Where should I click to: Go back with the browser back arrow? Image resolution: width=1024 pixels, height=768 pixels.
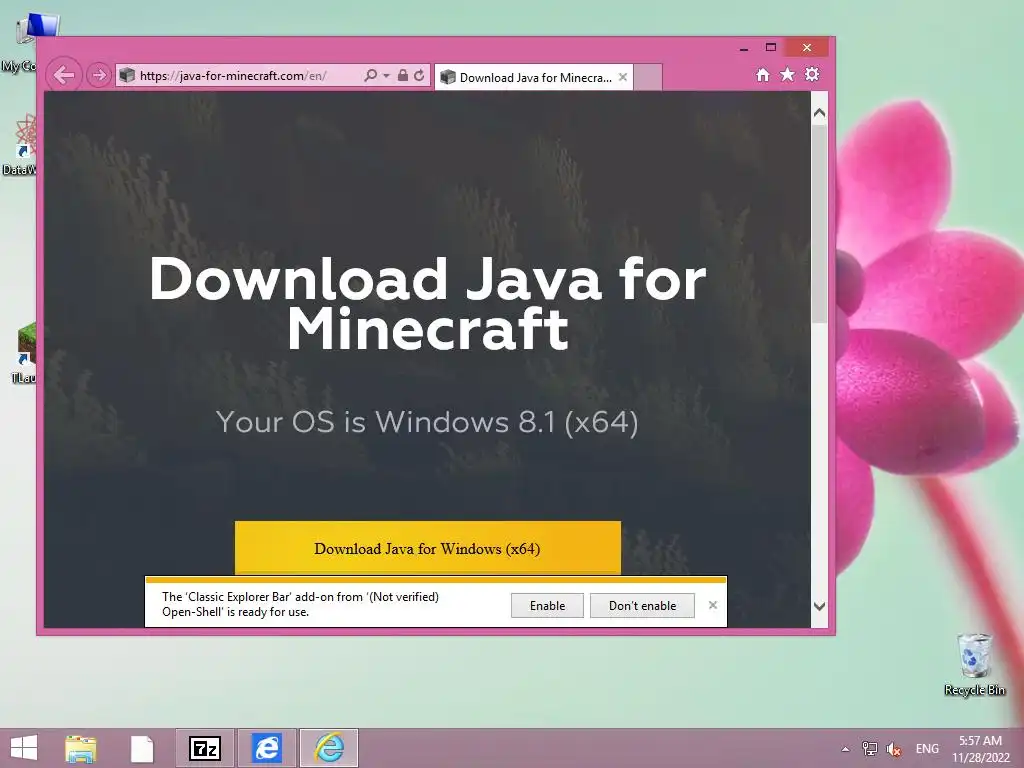click(64, 75)
